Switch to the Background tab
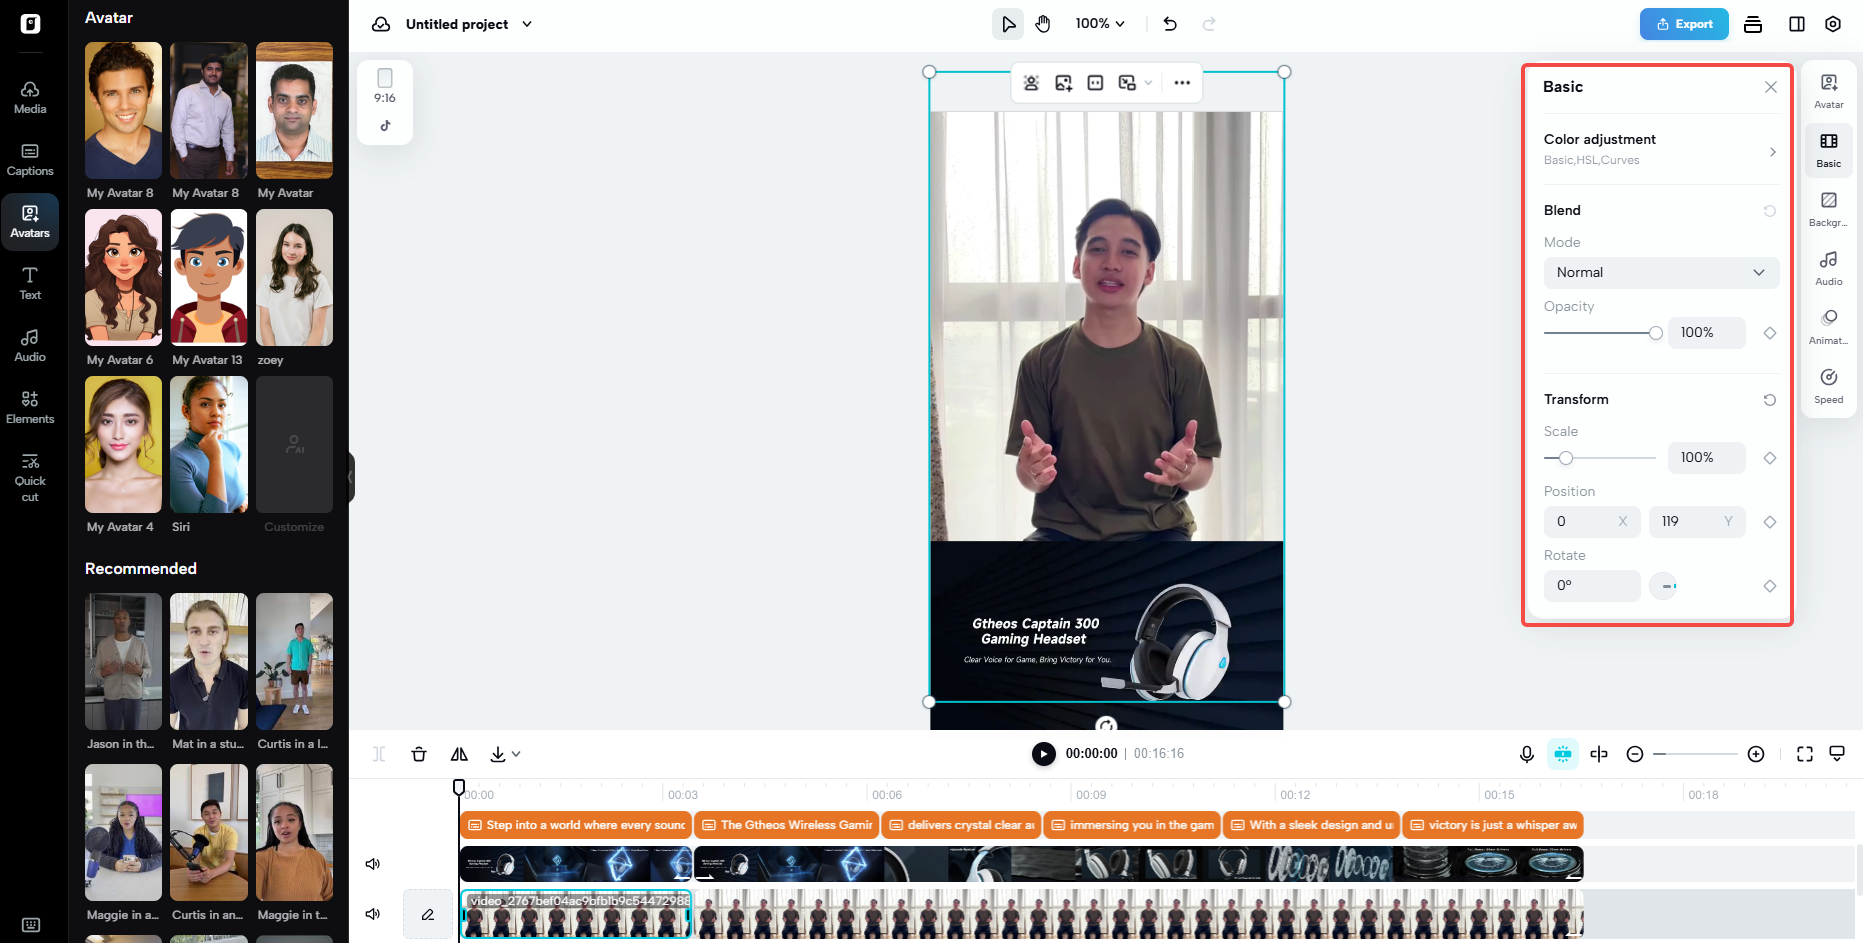The image size is (1863, 943). tap(1829, 209)
